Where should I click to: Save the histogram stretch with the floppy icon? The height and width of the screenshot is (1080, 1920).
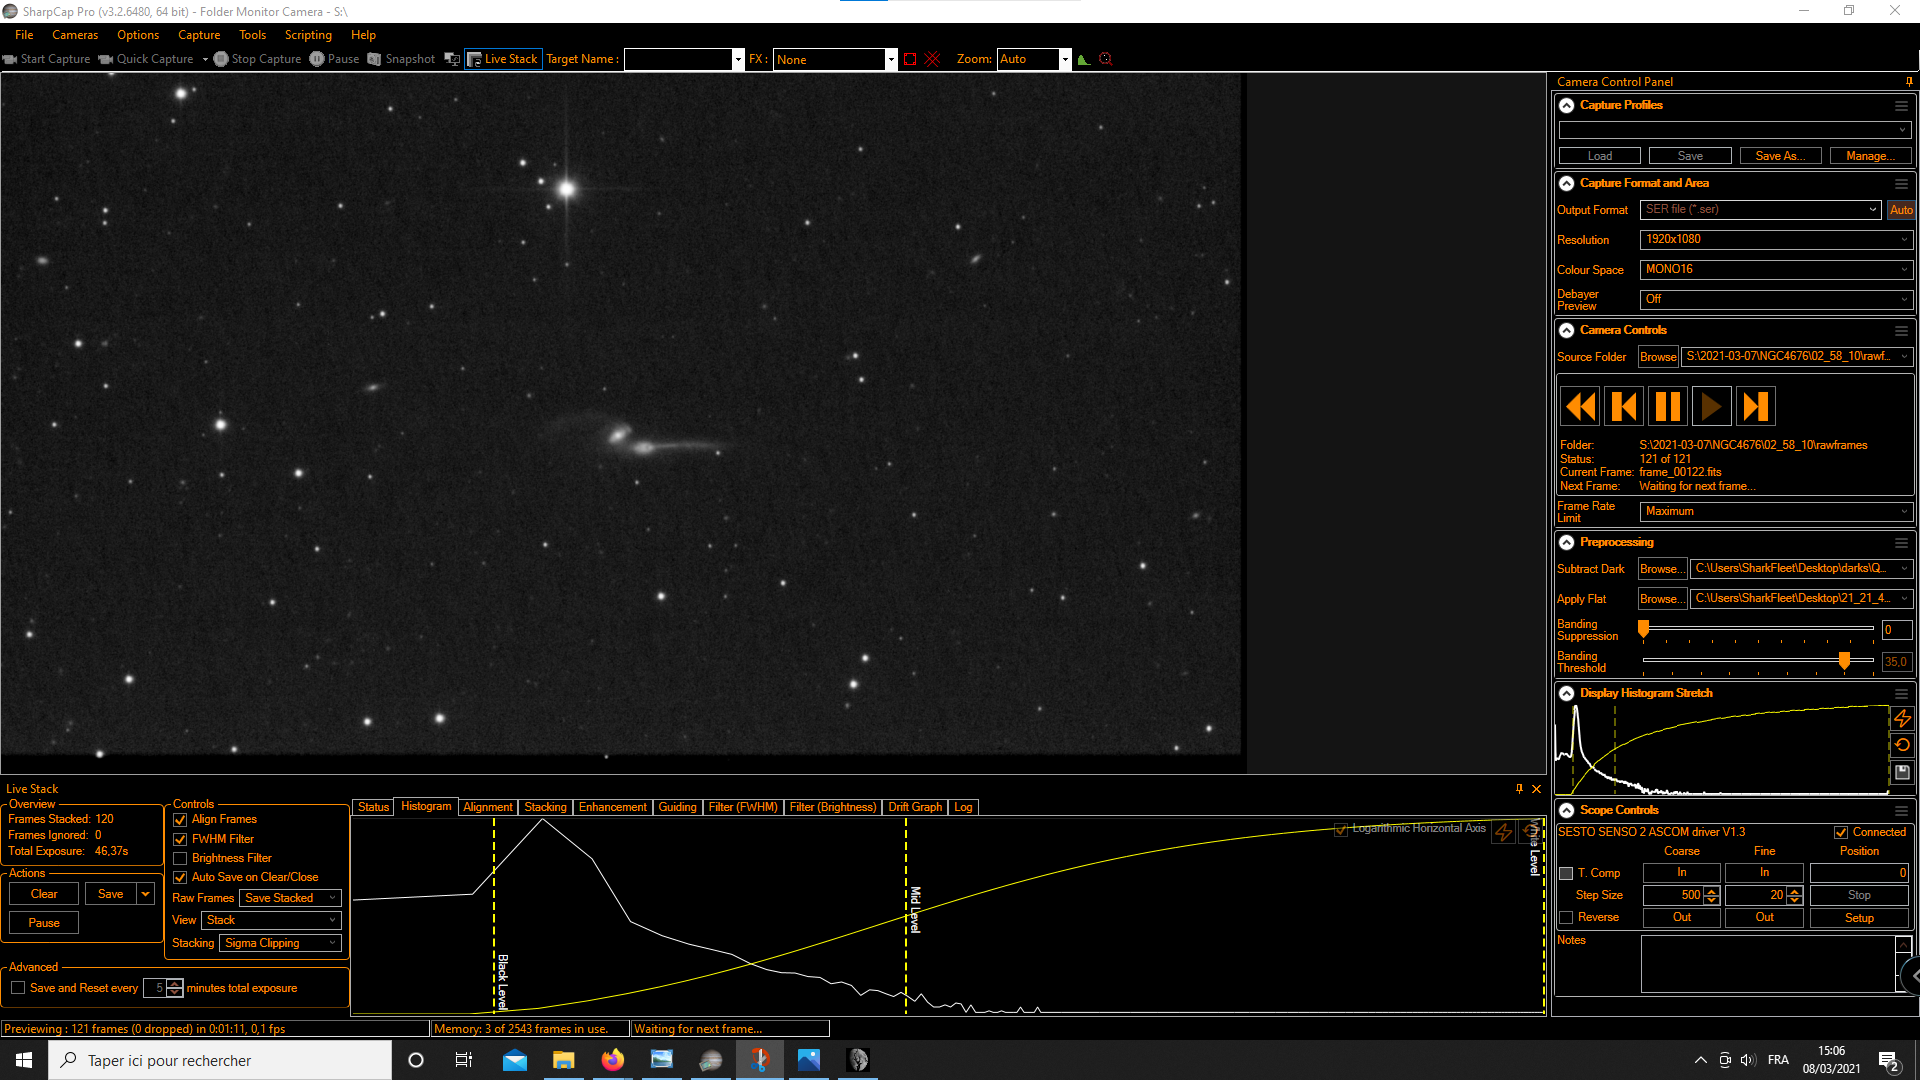1902,772
